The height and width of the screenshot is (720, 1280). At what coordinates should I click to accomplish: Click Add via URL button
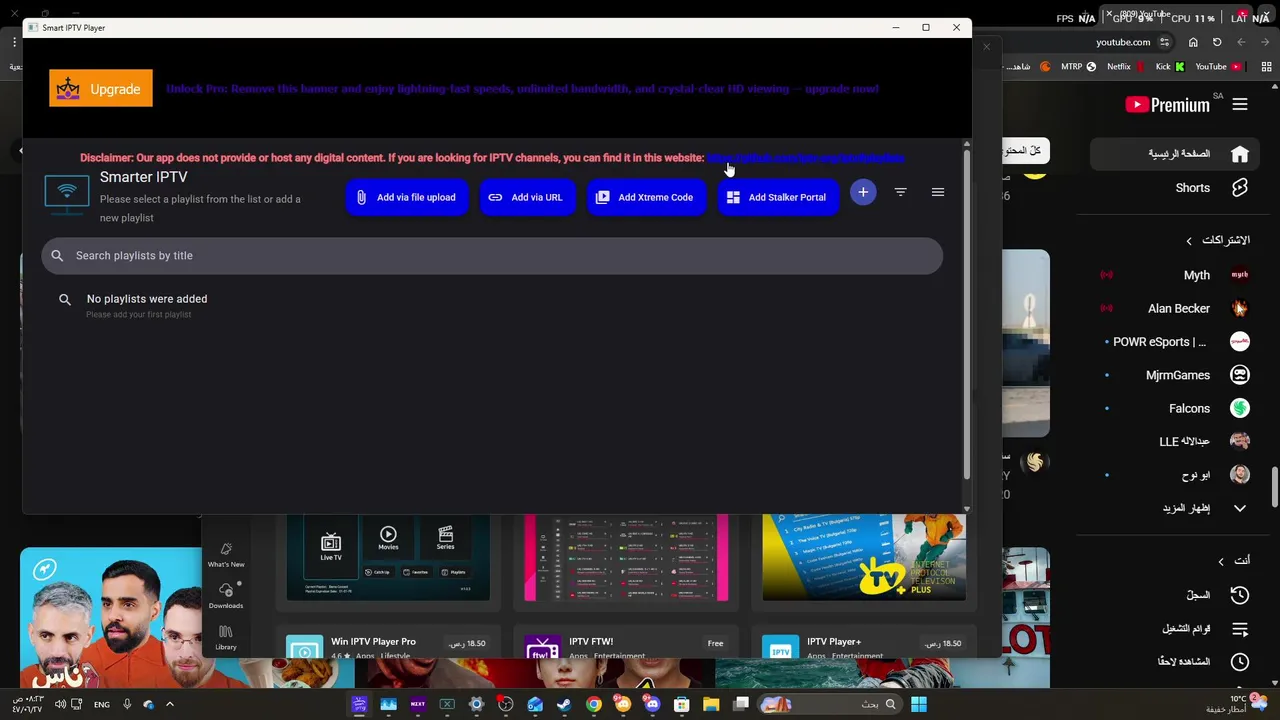click(x=527, y=197)
